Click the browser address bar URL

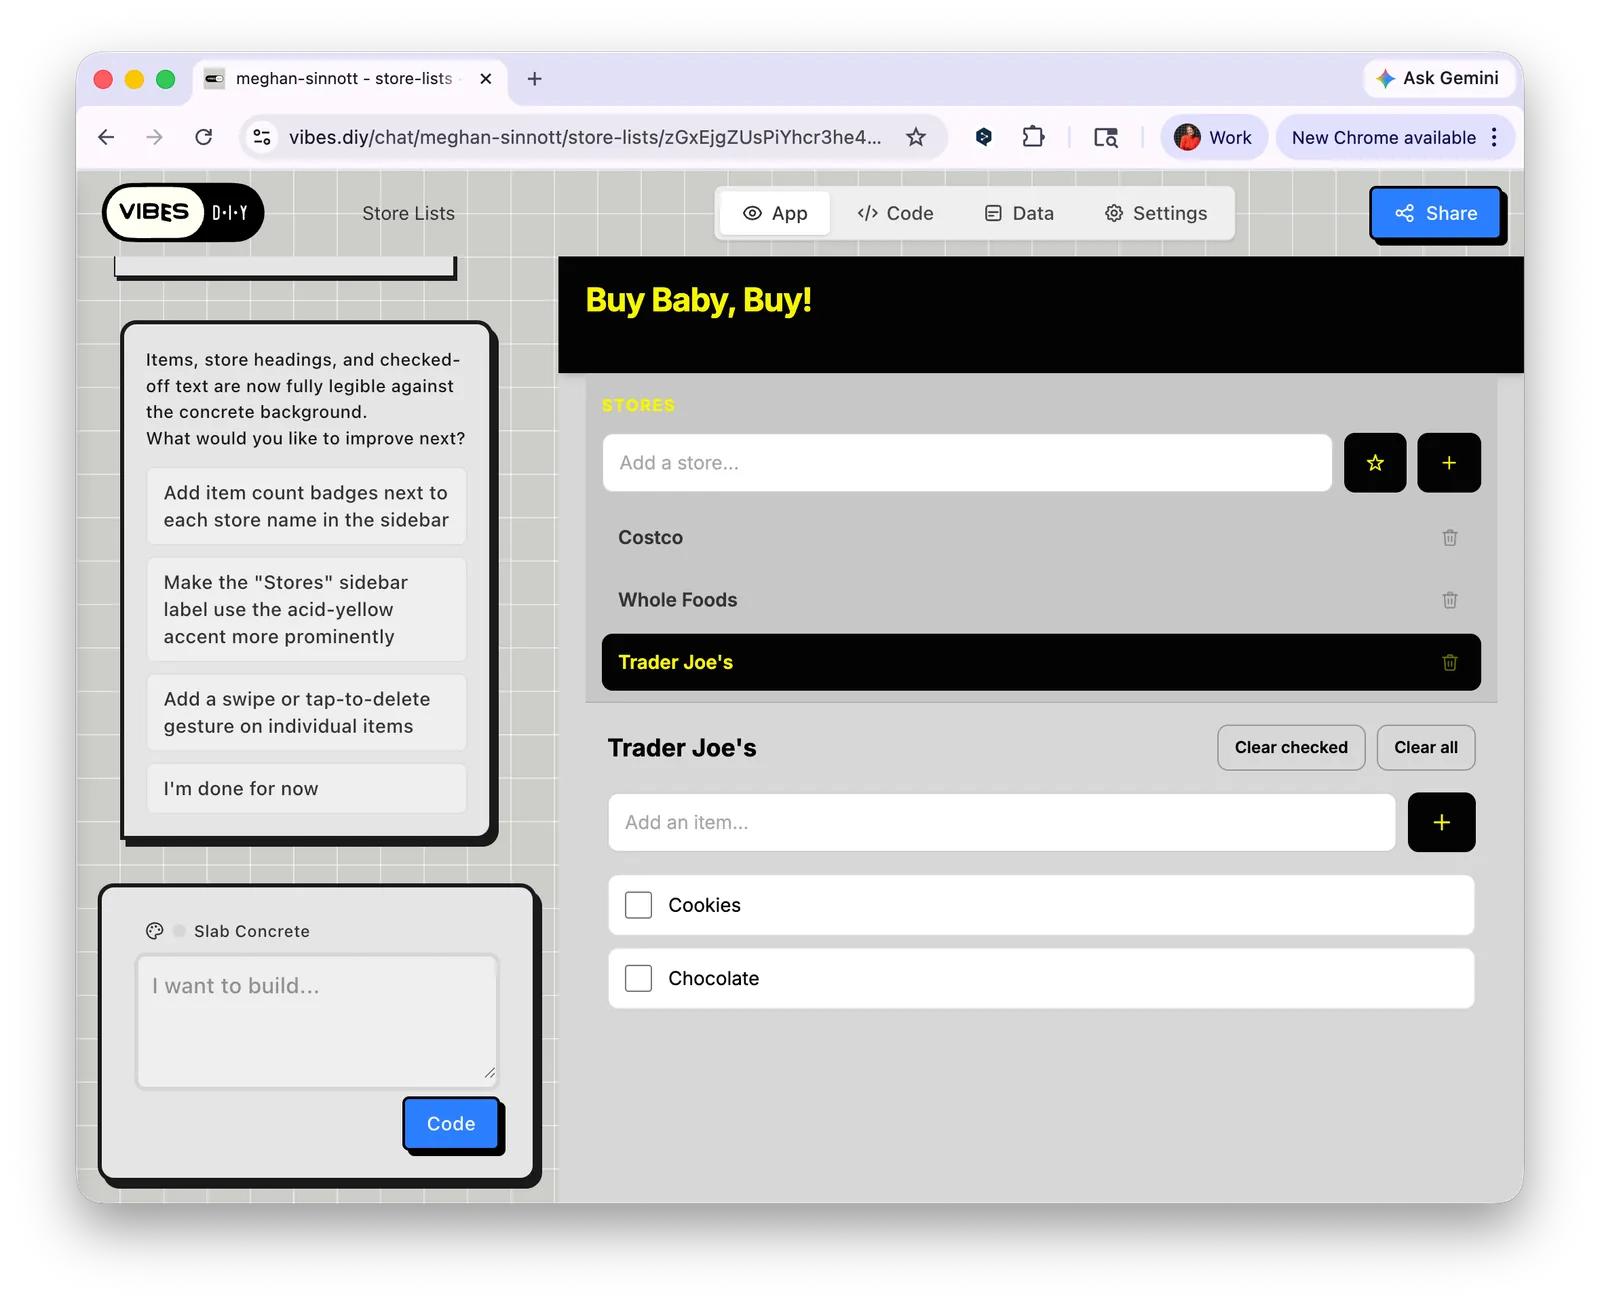(585, 137)
